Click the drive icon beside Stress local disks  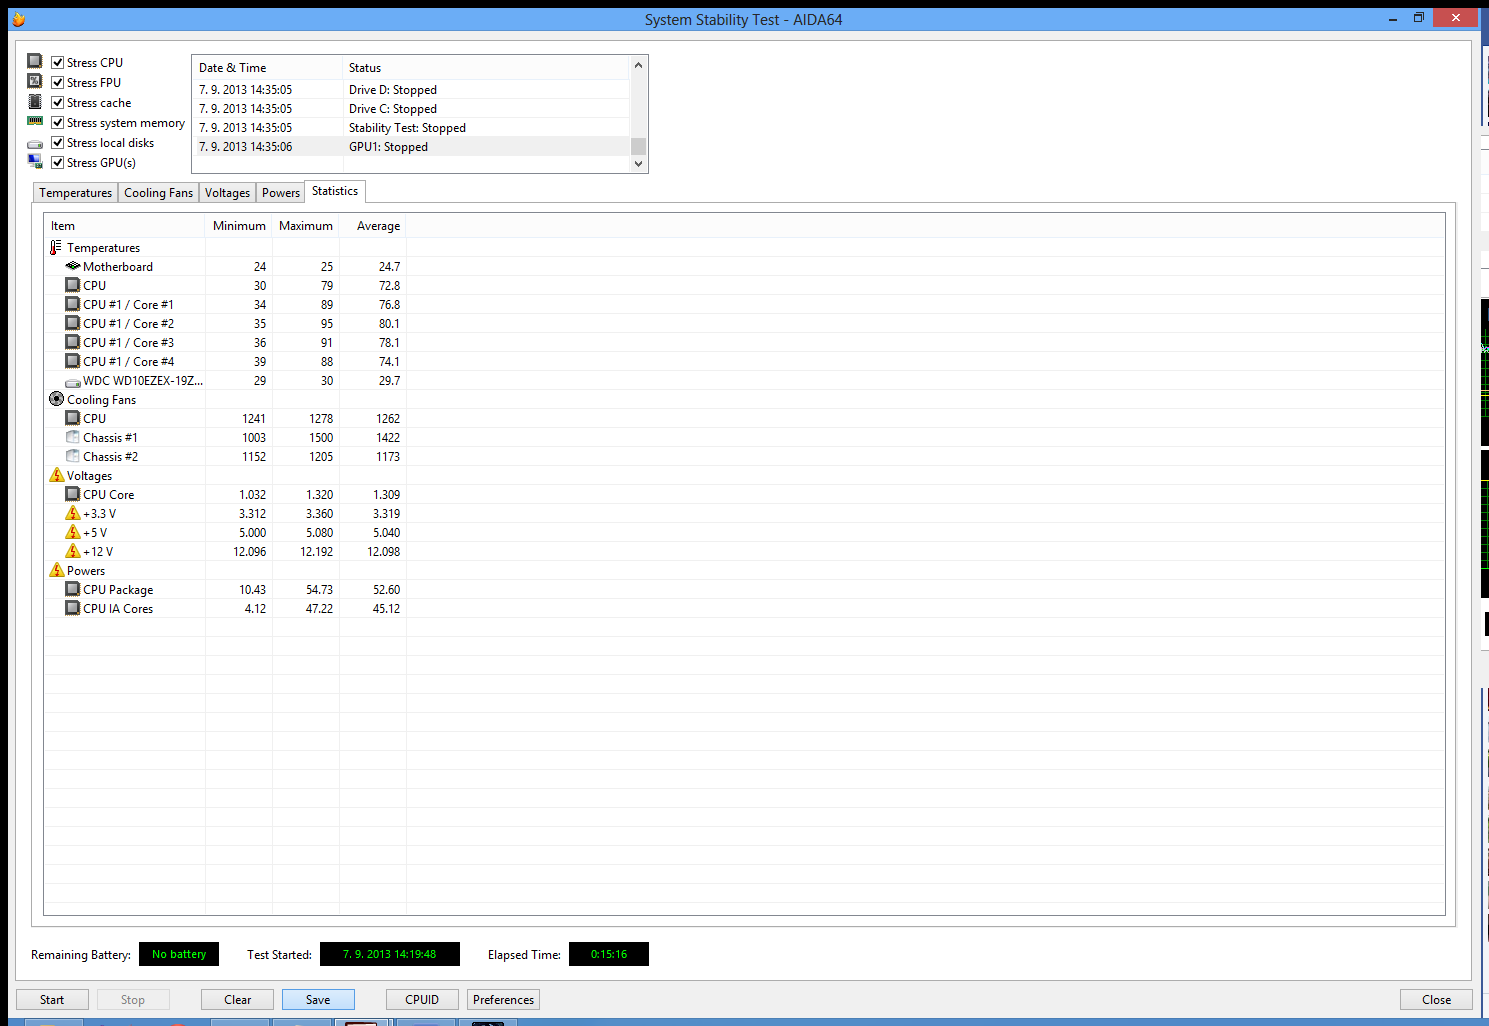[35, 144]
